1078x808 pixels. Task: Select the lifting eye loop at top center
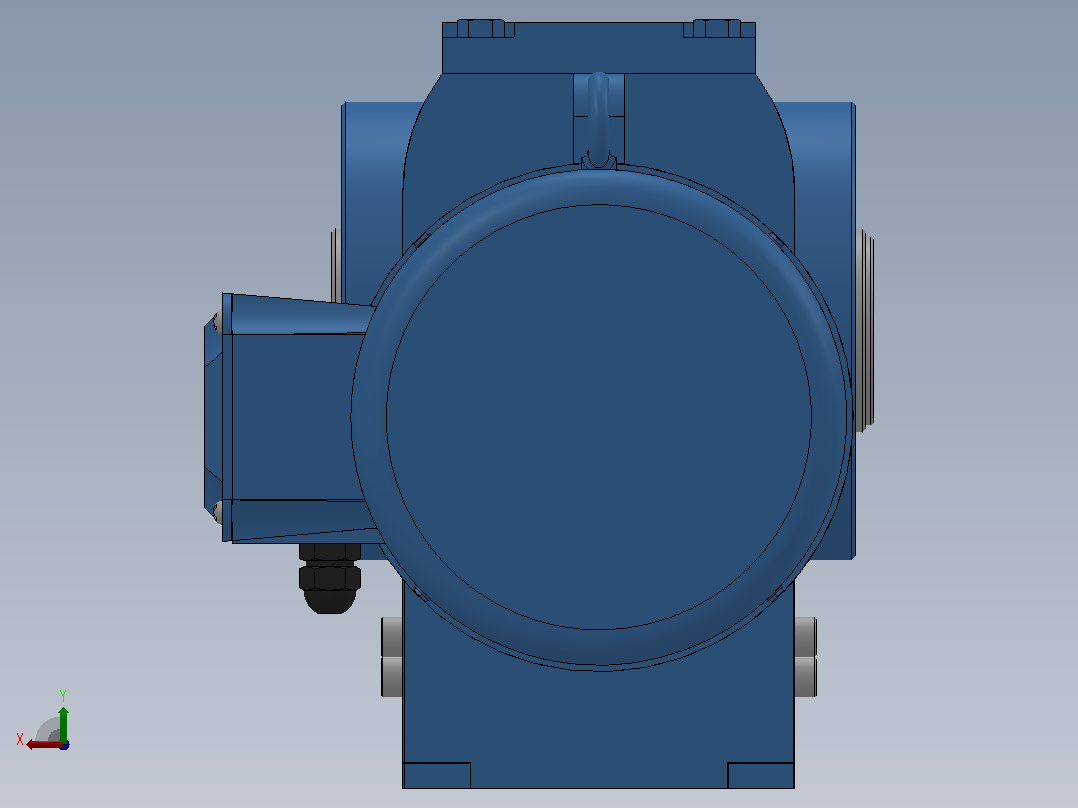tap(598, 118)
